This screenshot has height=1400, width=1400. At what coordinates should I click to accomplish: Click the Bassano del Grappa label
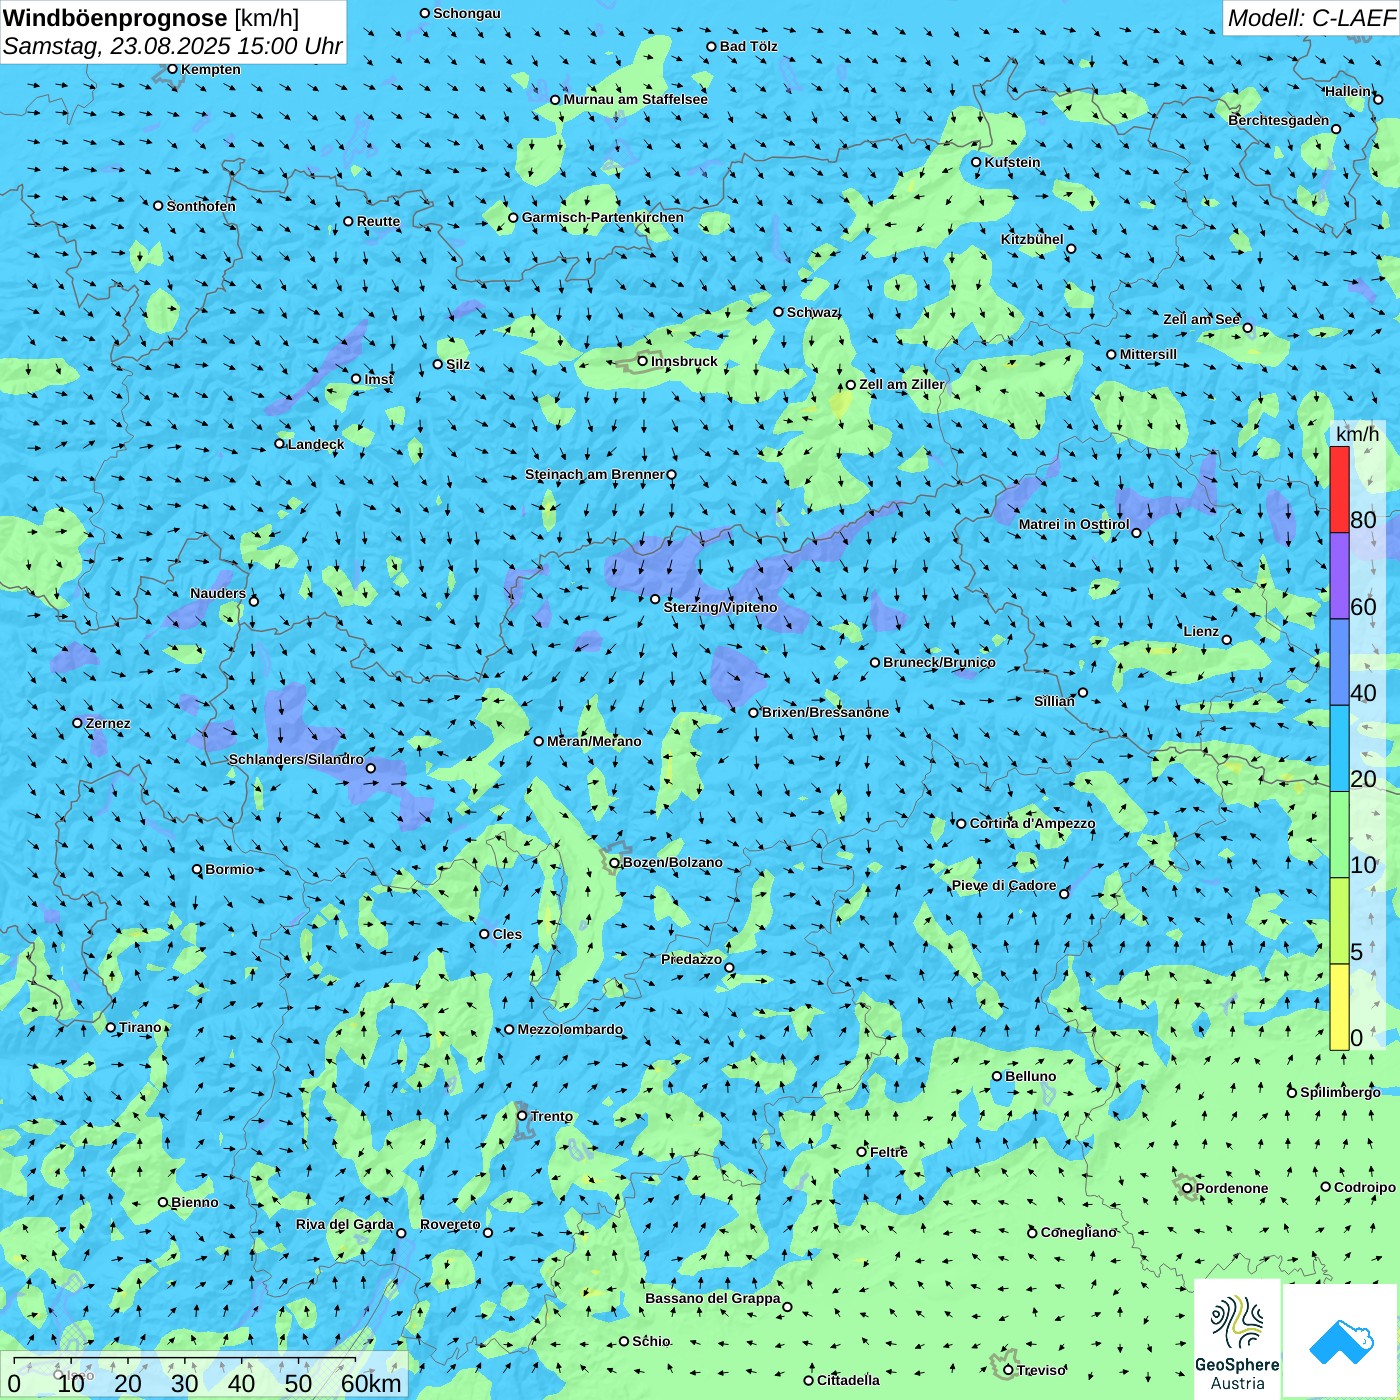coord(713,1298)
